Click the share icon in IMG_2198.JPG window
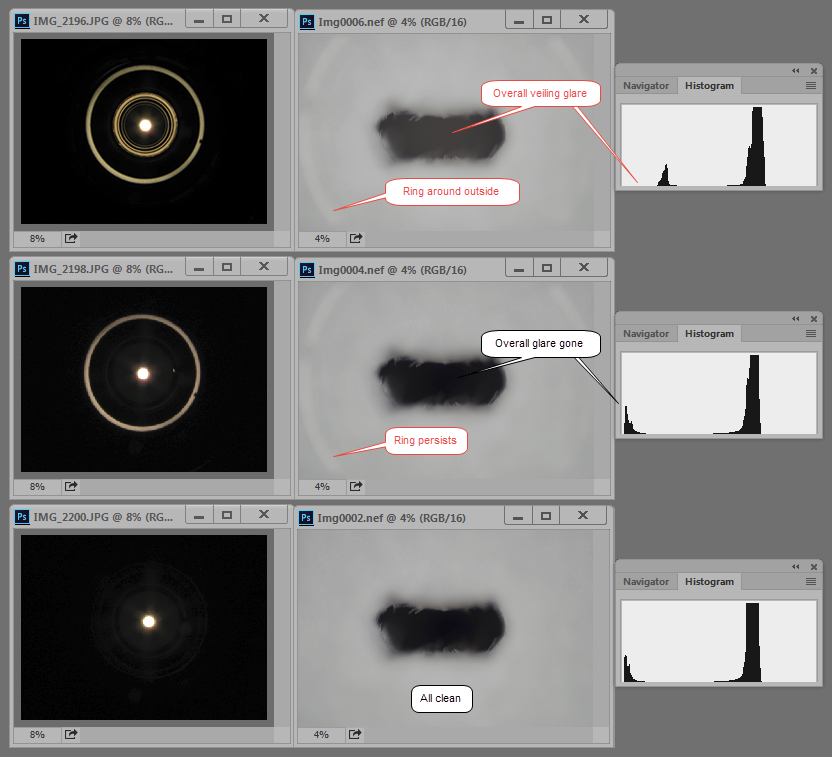 [x=71, y=486]
